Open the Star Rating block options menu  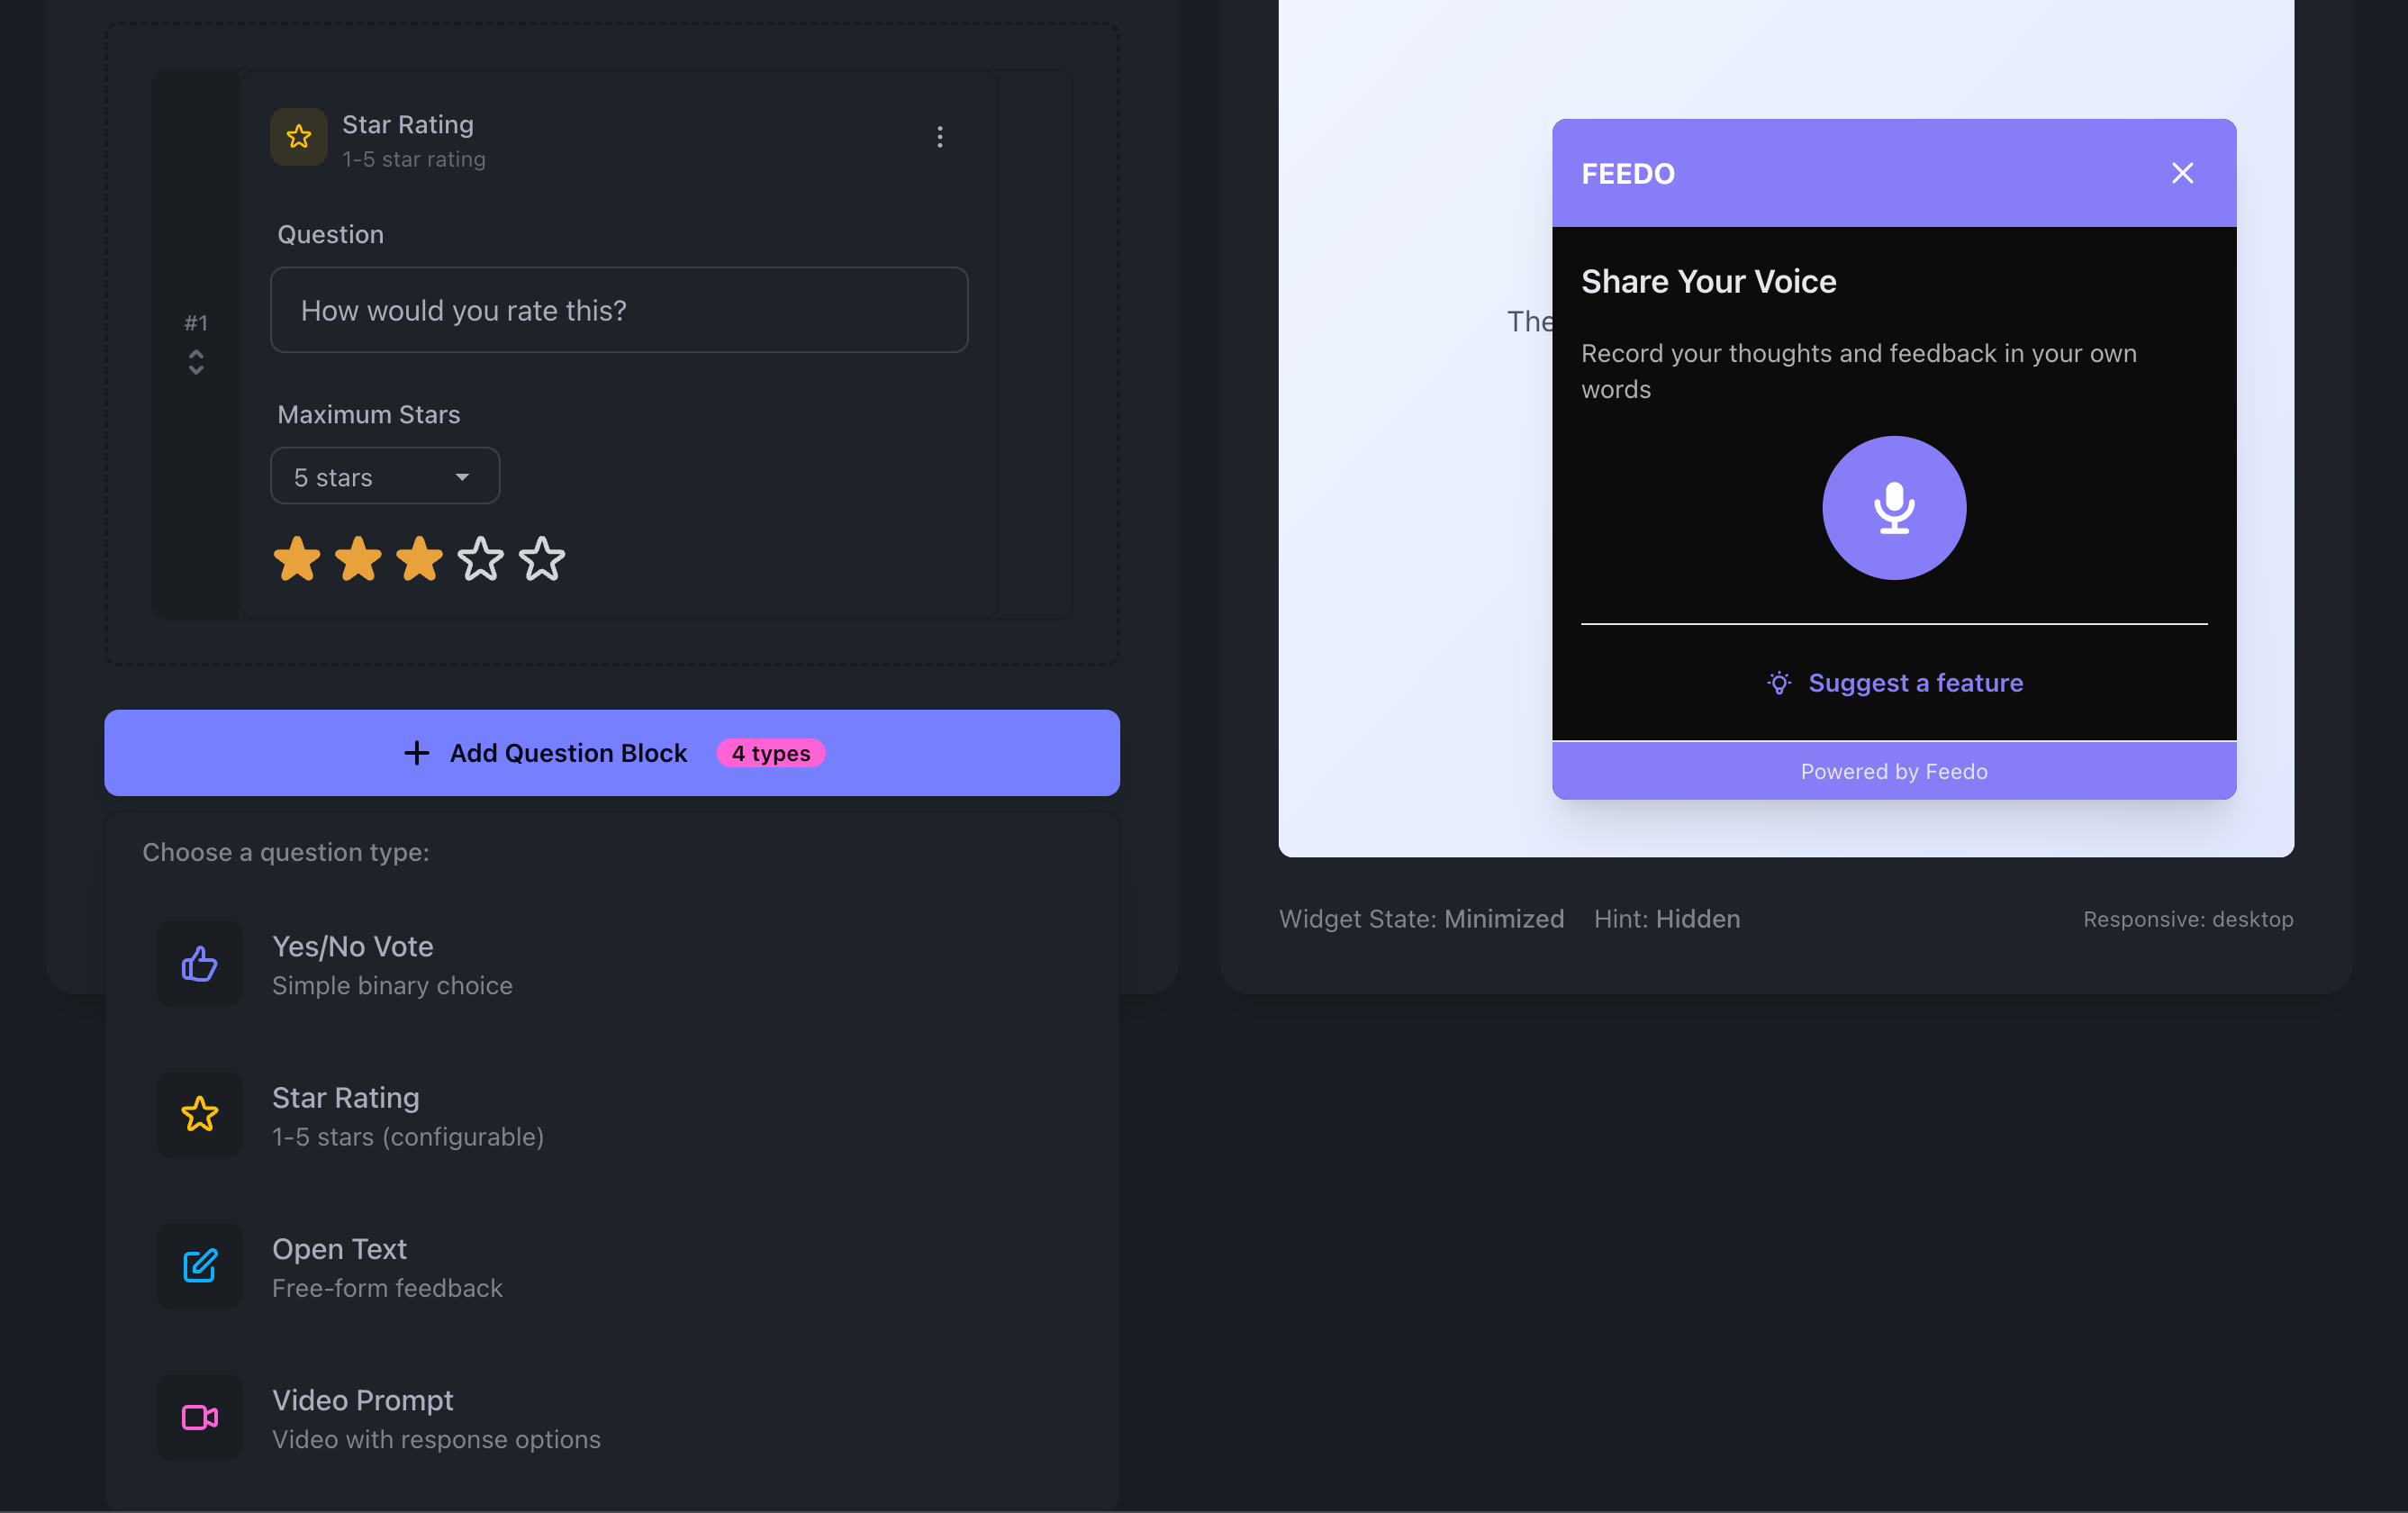pyautogui.click(x=939, y=137)
